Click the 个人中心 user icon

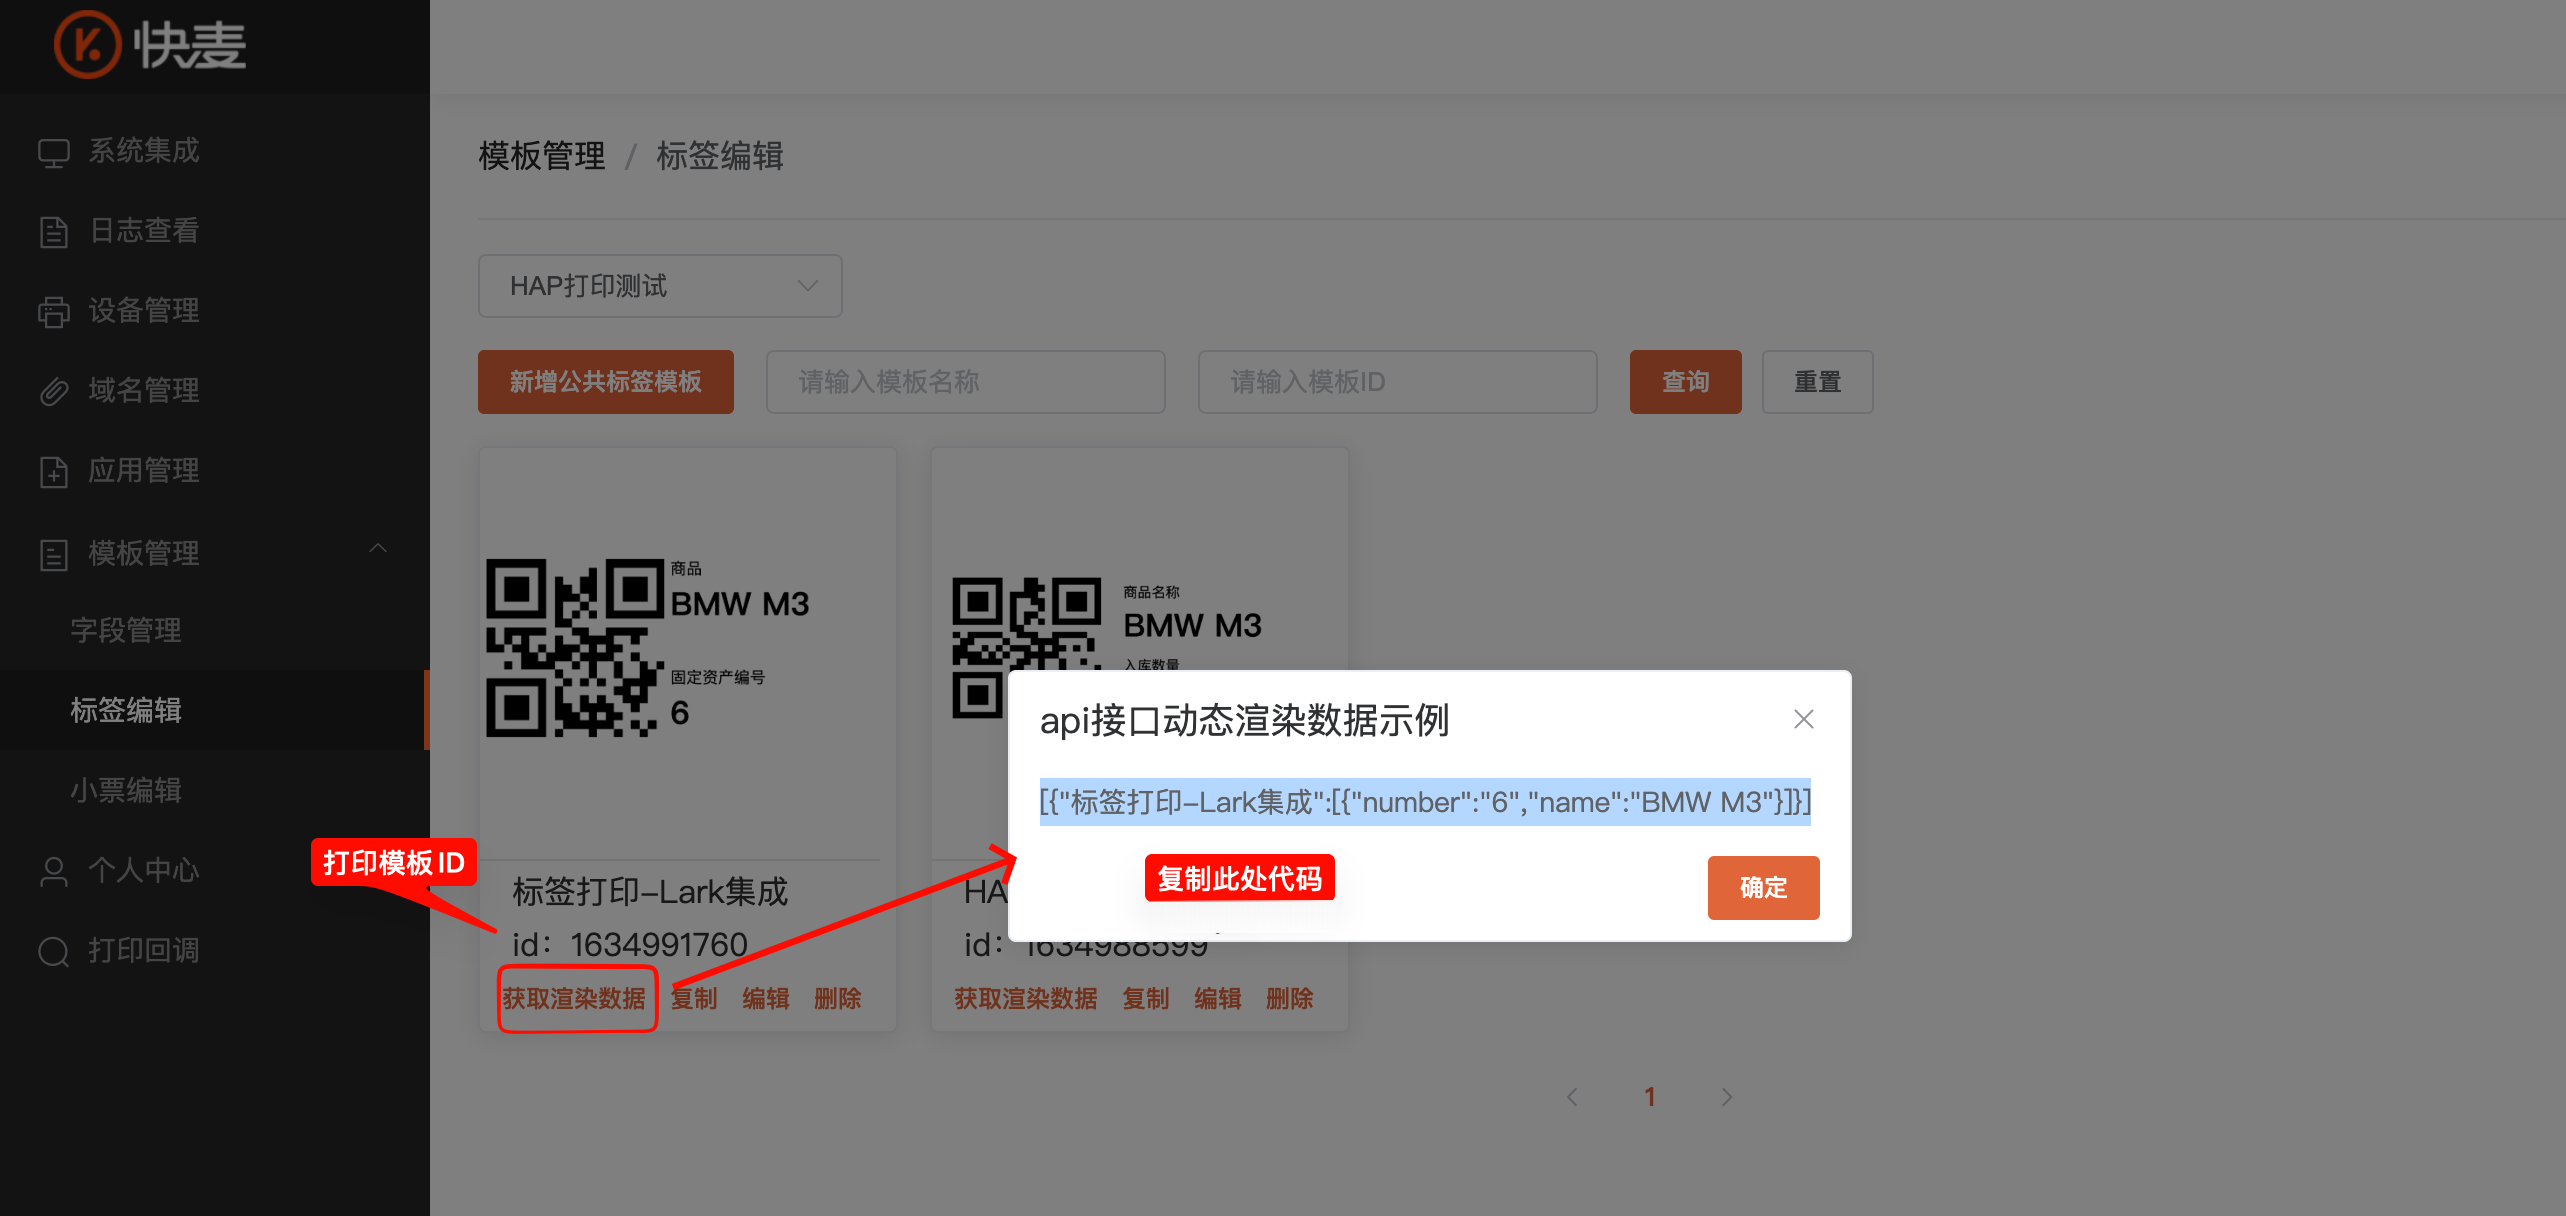[53, 871]
